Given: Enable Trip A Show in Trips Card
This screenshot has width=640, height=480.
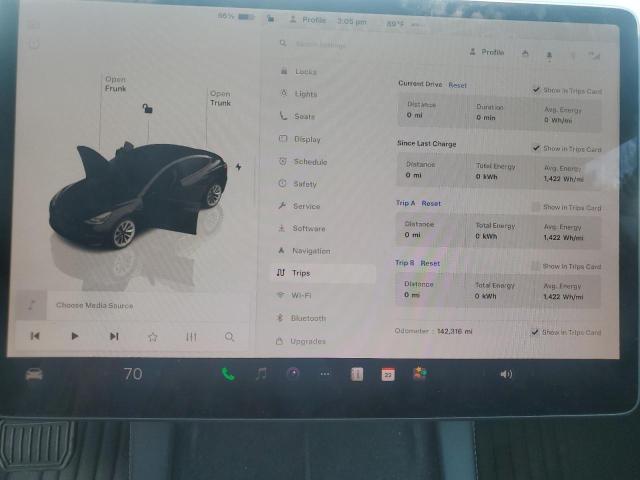Looking at the screenshot, I should 537,208.
